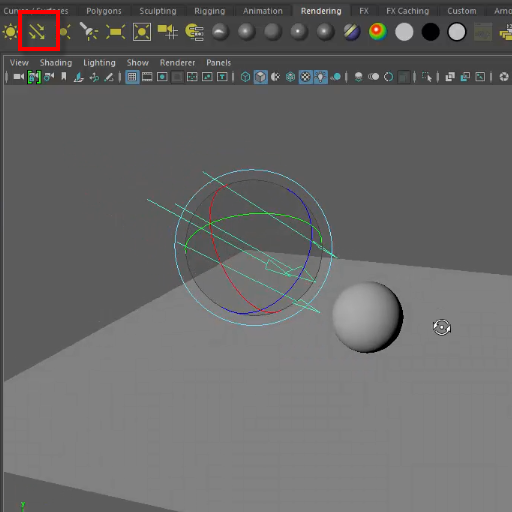This screenshot has width=512, height=512.
Task: Toggle screen space ambient occlusion
Action: point(359,77)
